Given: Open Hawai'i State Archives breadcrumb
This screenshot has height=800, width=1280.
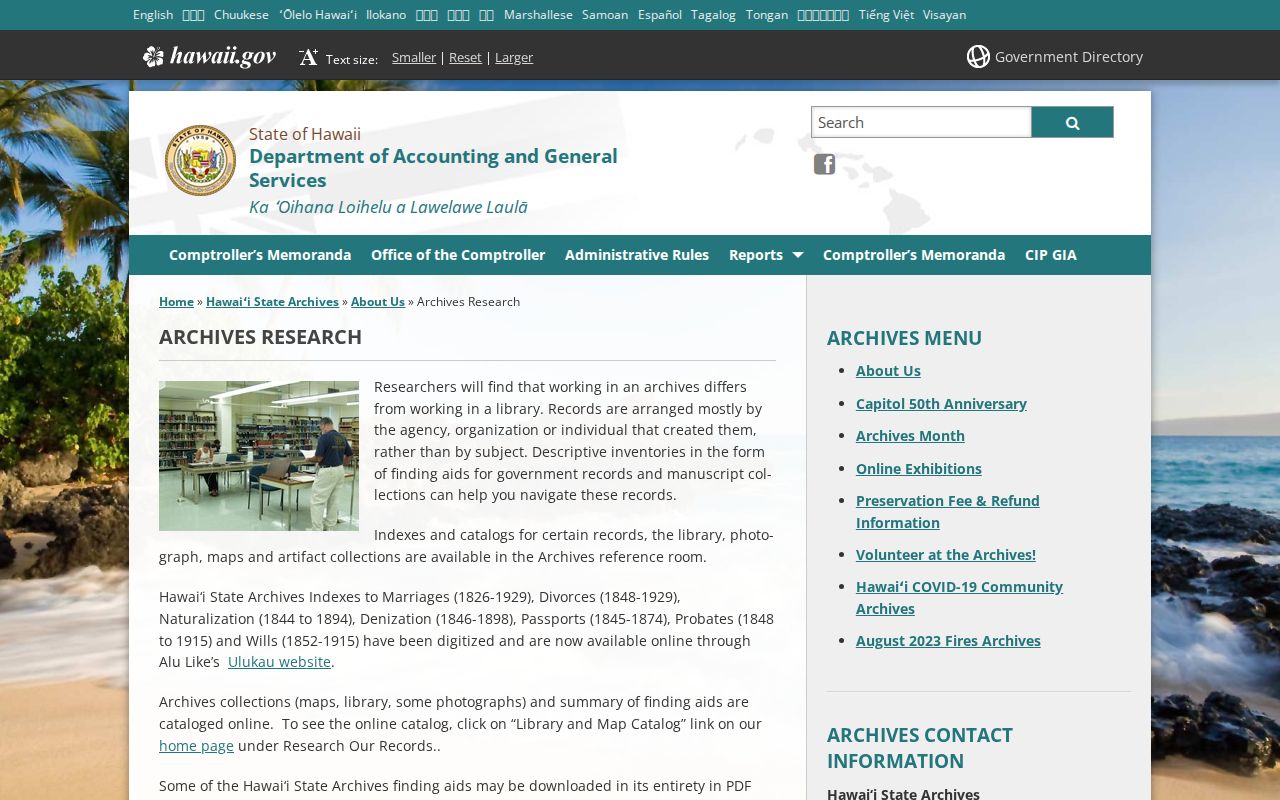Looking at the screenshot, I should [x=272, y=301].
